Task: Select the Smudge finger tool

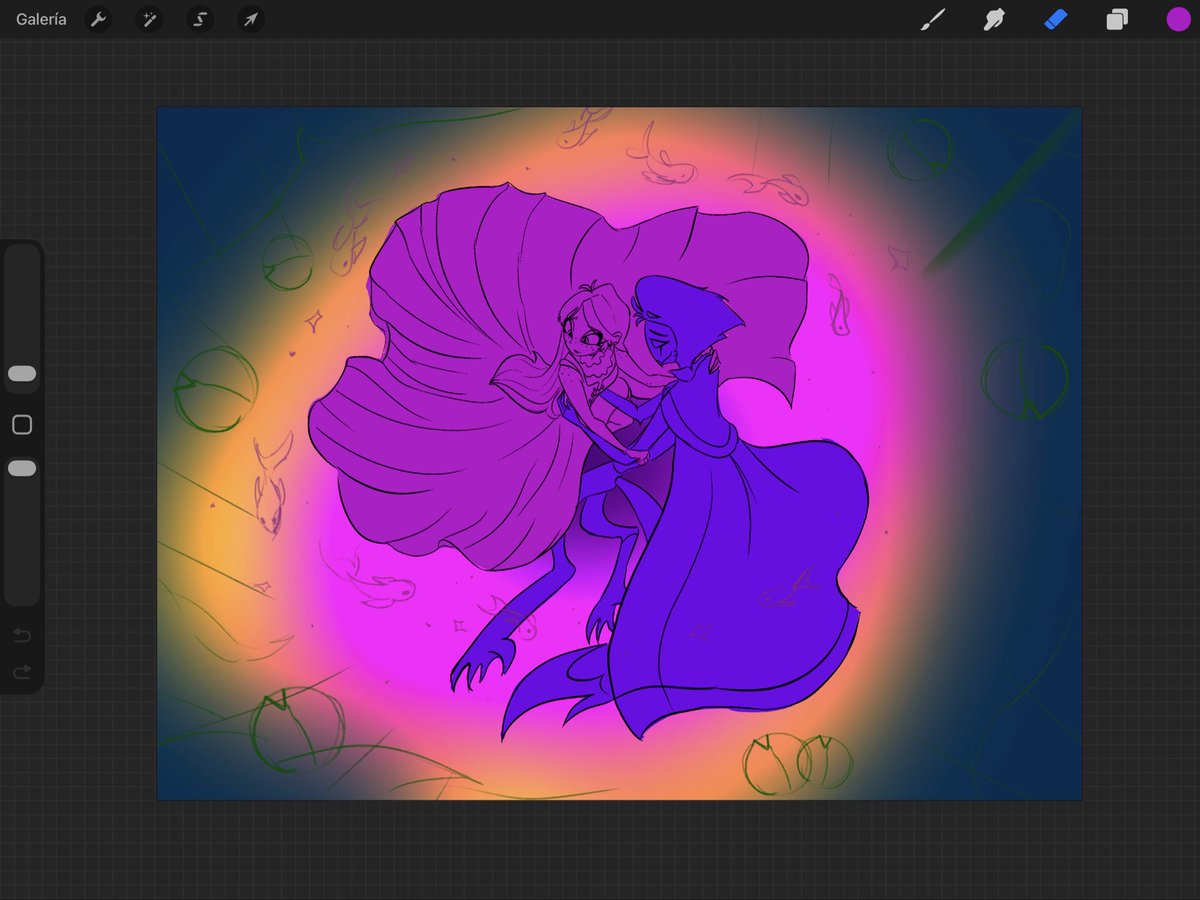Action: [x=994, y=19]
